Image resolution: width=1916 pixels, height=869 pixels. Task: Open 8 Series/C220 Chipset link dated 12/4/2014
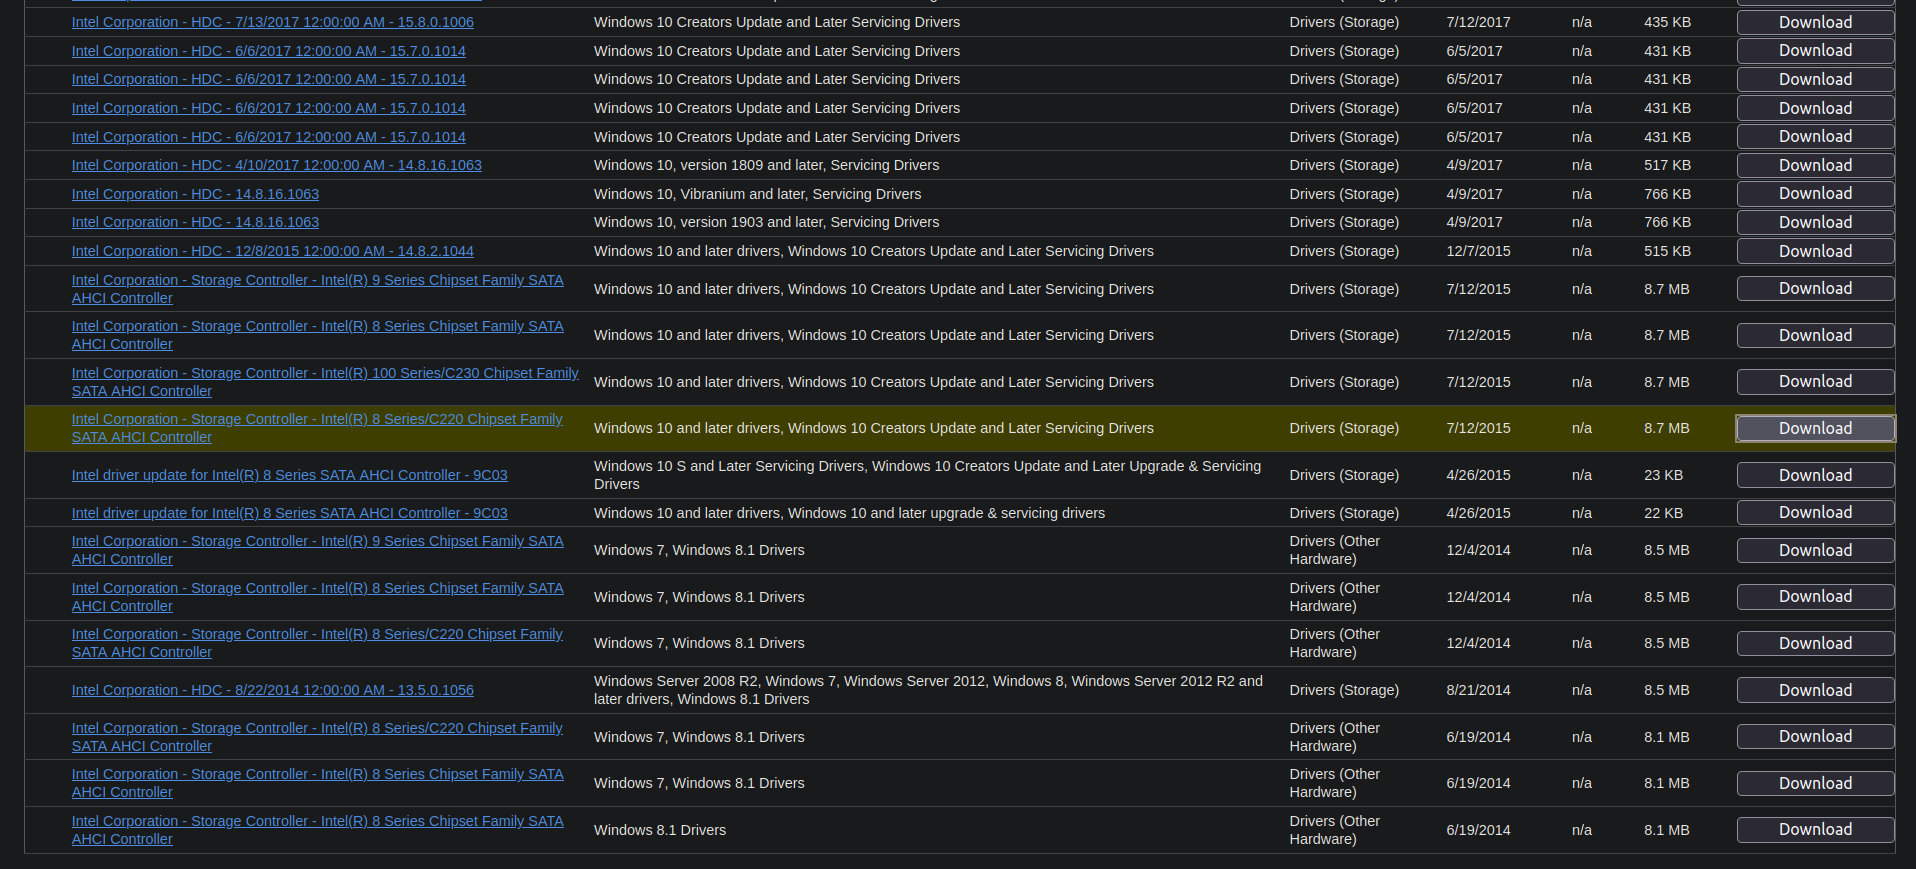point(317,643)
